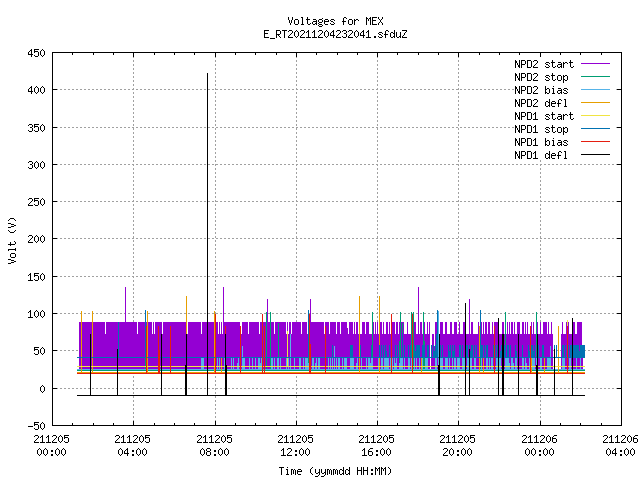Viewport: 640px width, 480px height.
Task: Click the 'NPD1 start' legend label
Action: click(x=544, y=116)
